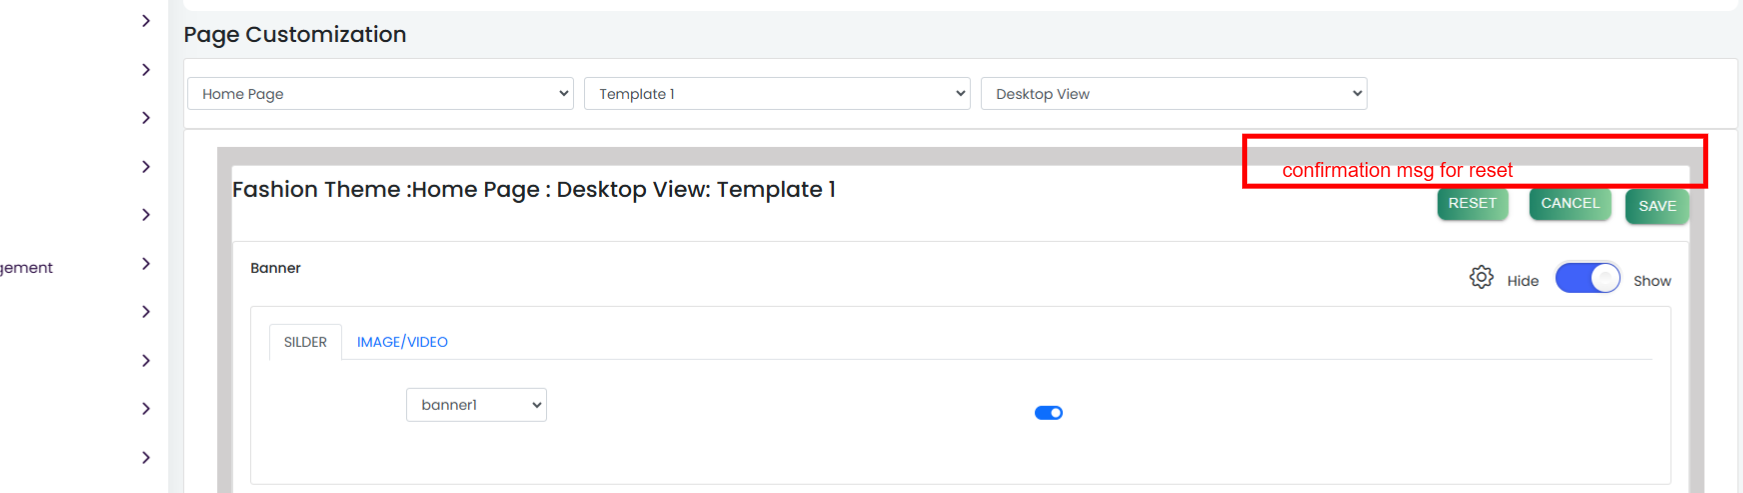Viewport: 1743px width, 493px height.
Task: Open the Desktop View dropdown
Action: pos(1174,94)
